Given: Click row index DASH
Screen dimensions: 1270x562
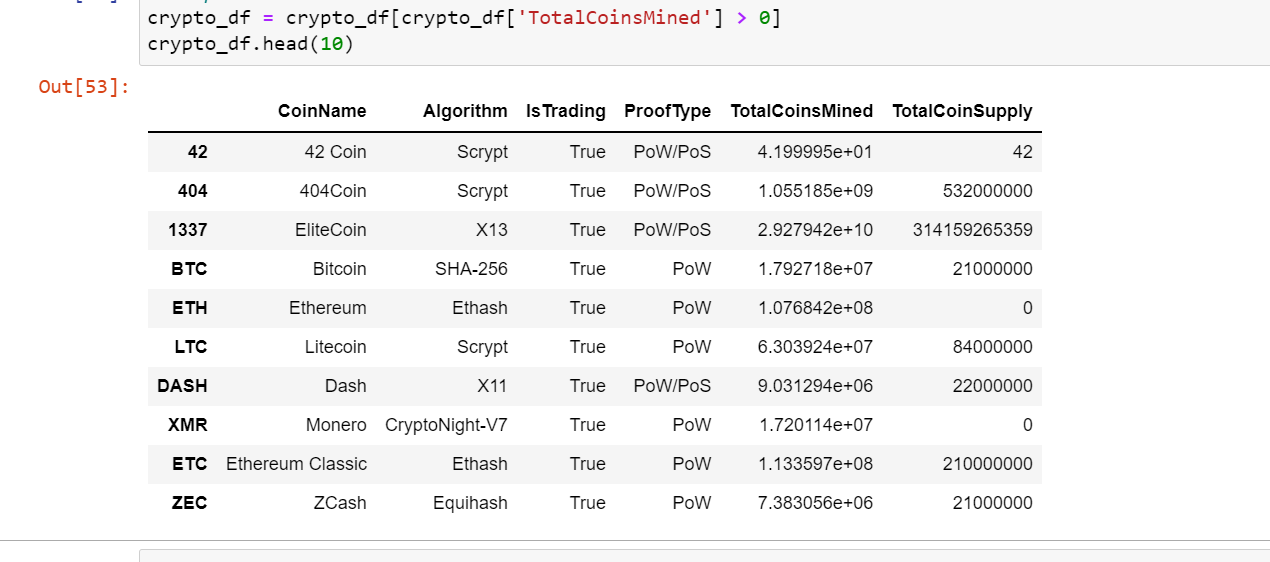Looking at the screenshot, I should tap(182, 386).
